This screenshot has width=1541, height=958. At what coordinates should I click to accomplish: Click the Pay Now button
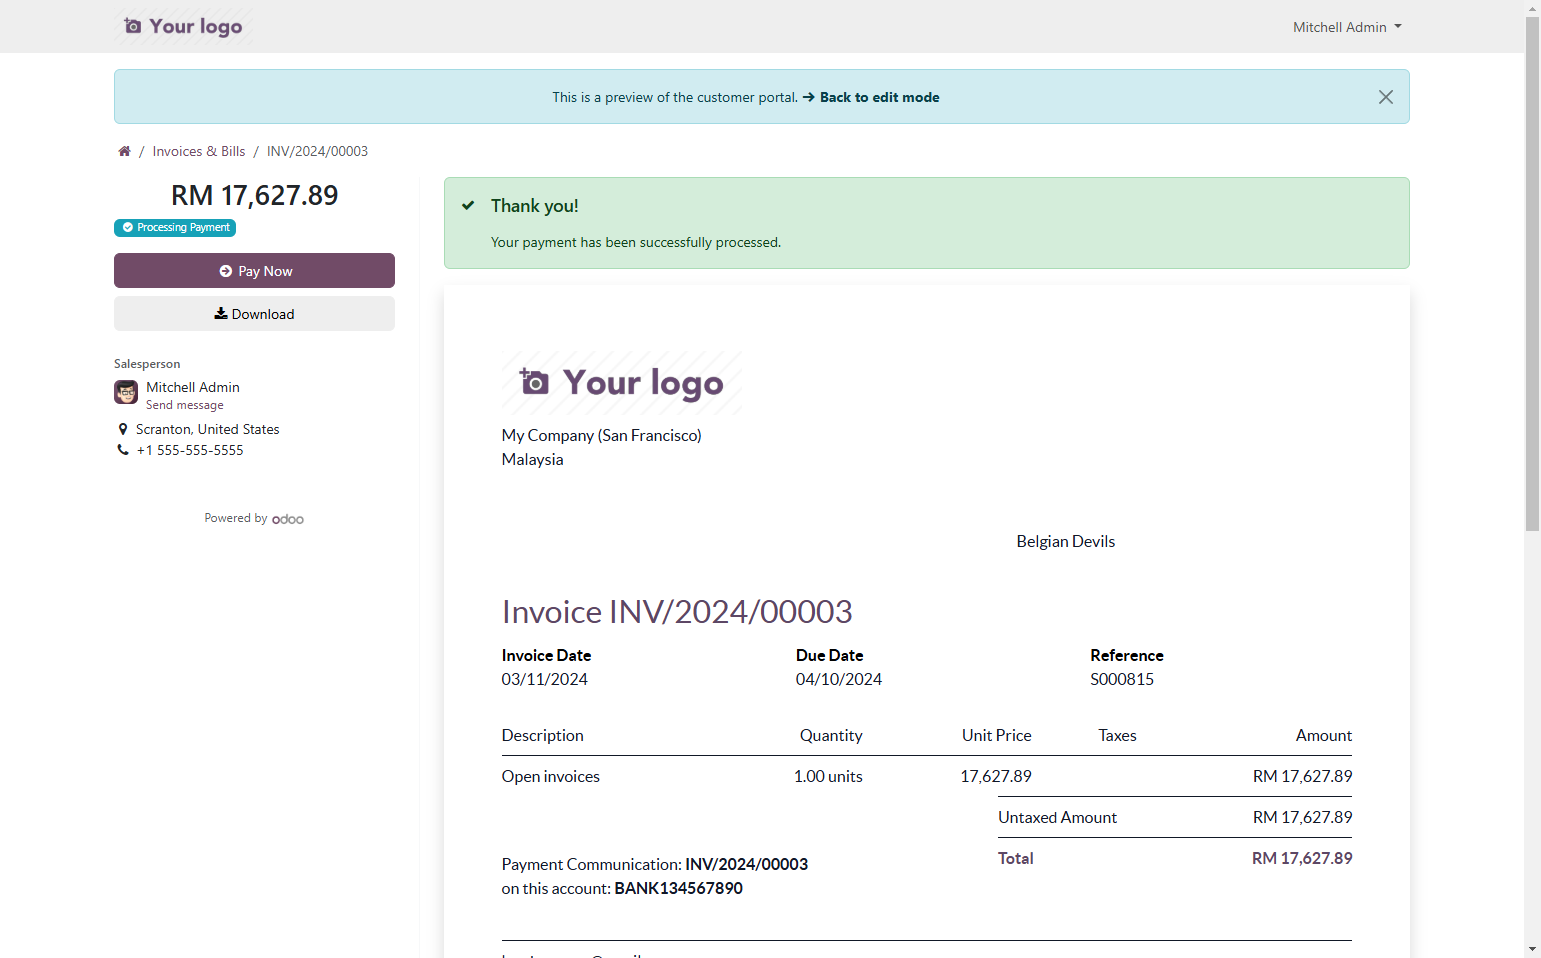click(254, 271)
